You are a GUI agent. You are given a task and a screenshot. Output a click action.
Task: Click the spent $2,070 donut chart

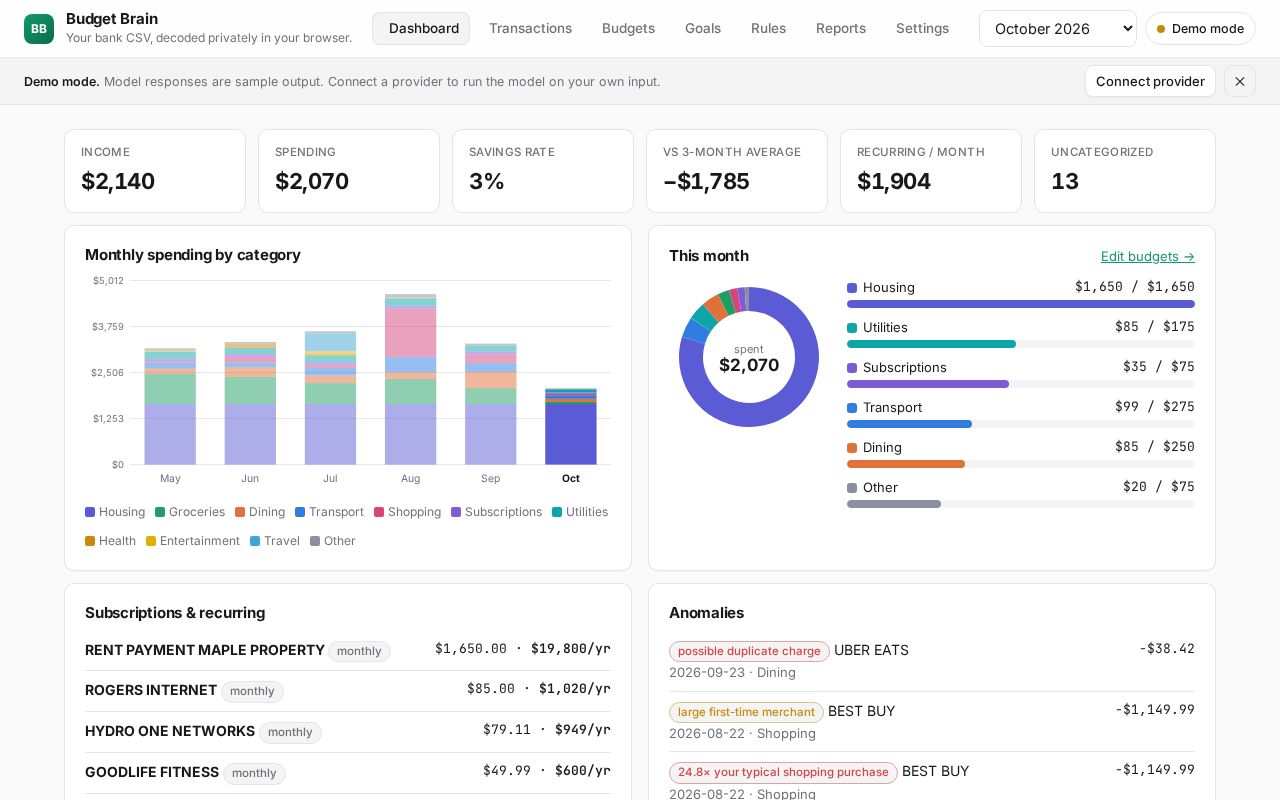coord(749,357)
